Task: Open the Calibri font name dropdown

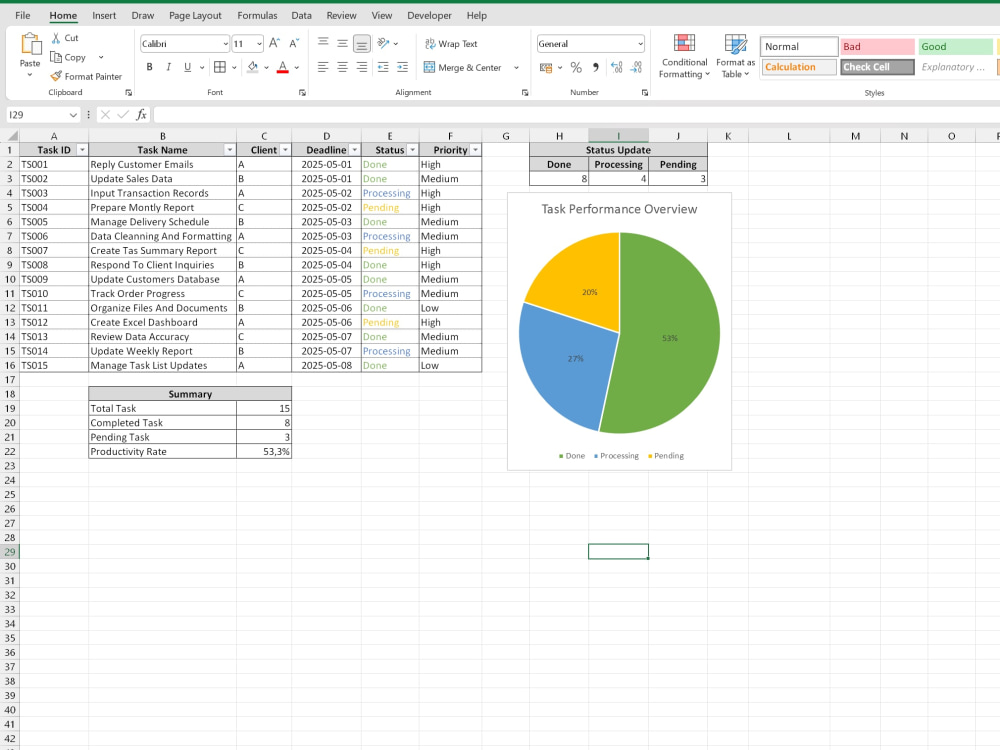Action: (x=225, y=44)
